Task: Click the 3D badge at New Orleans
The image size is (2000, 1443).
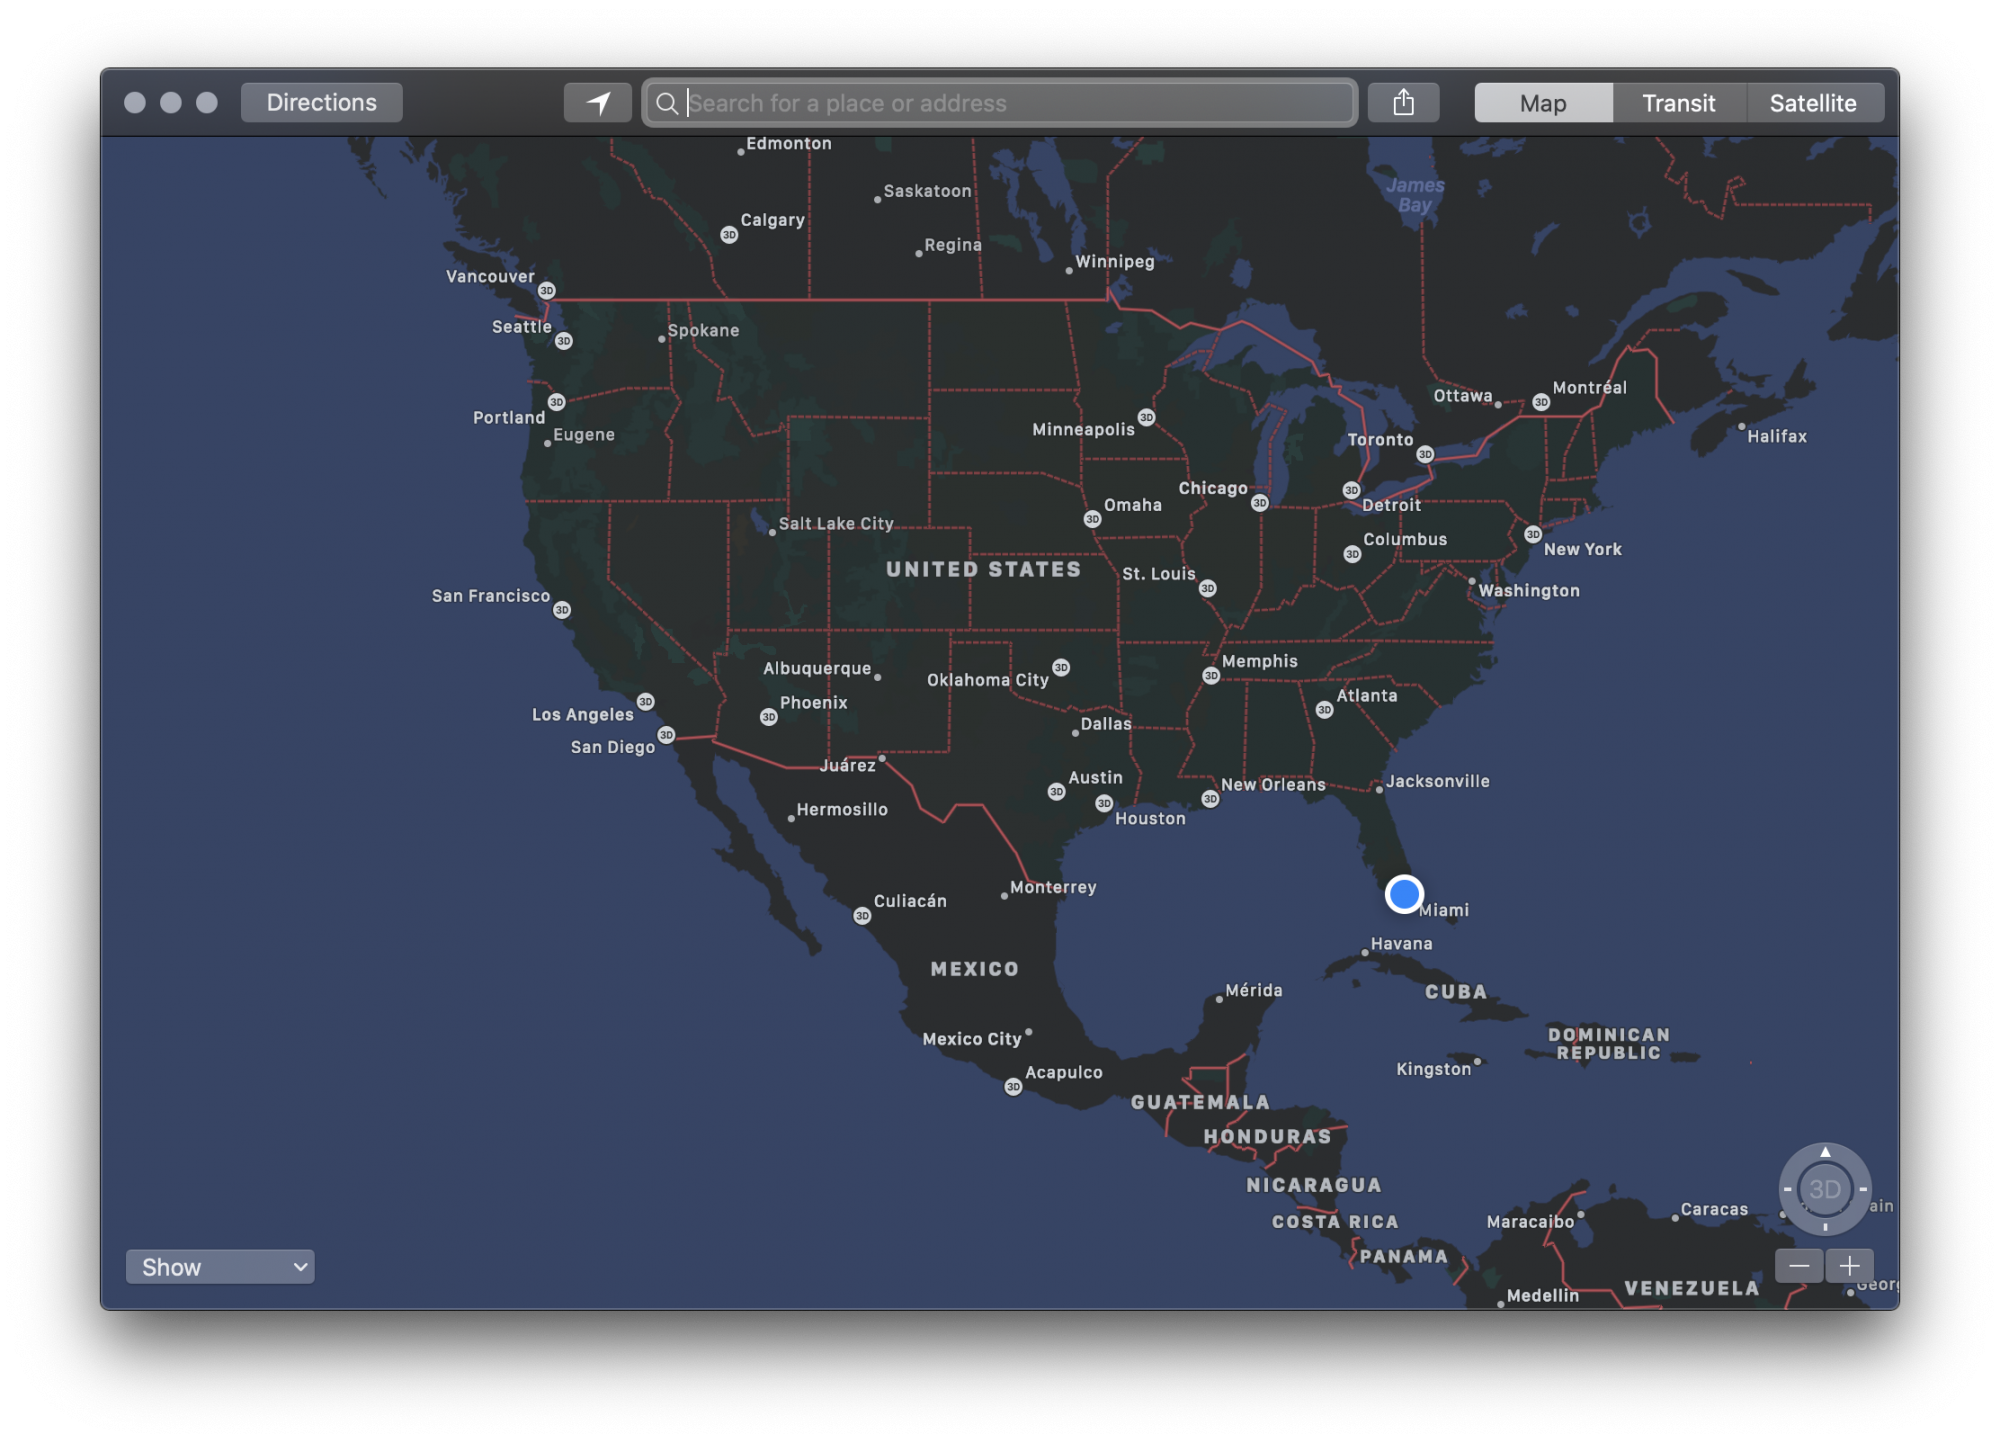Action: coord(1210,799)
